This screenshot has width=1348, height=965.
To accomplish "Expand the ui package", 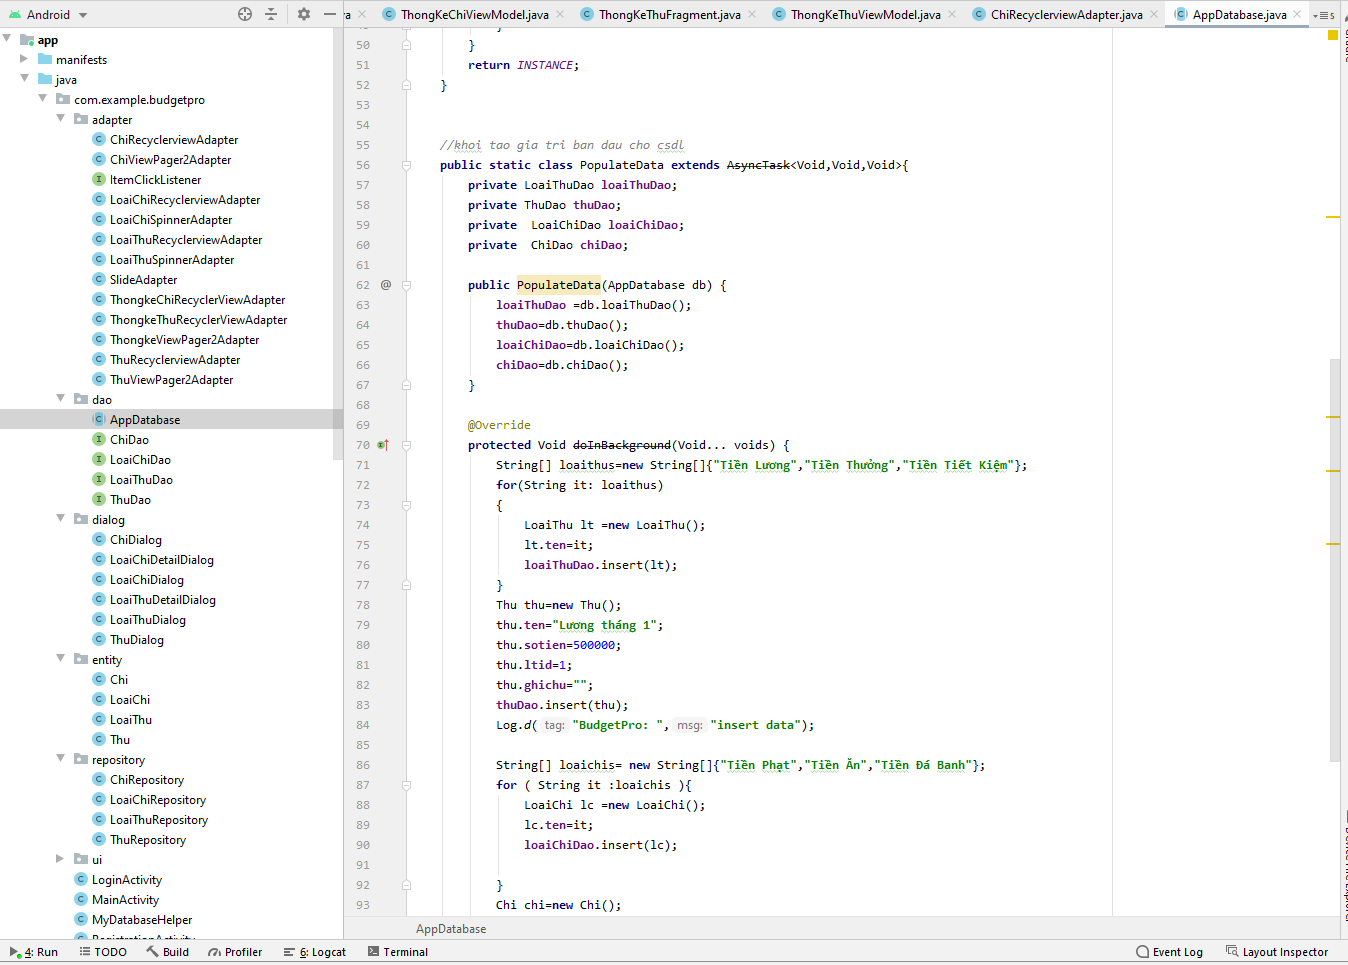I will 60,859.
